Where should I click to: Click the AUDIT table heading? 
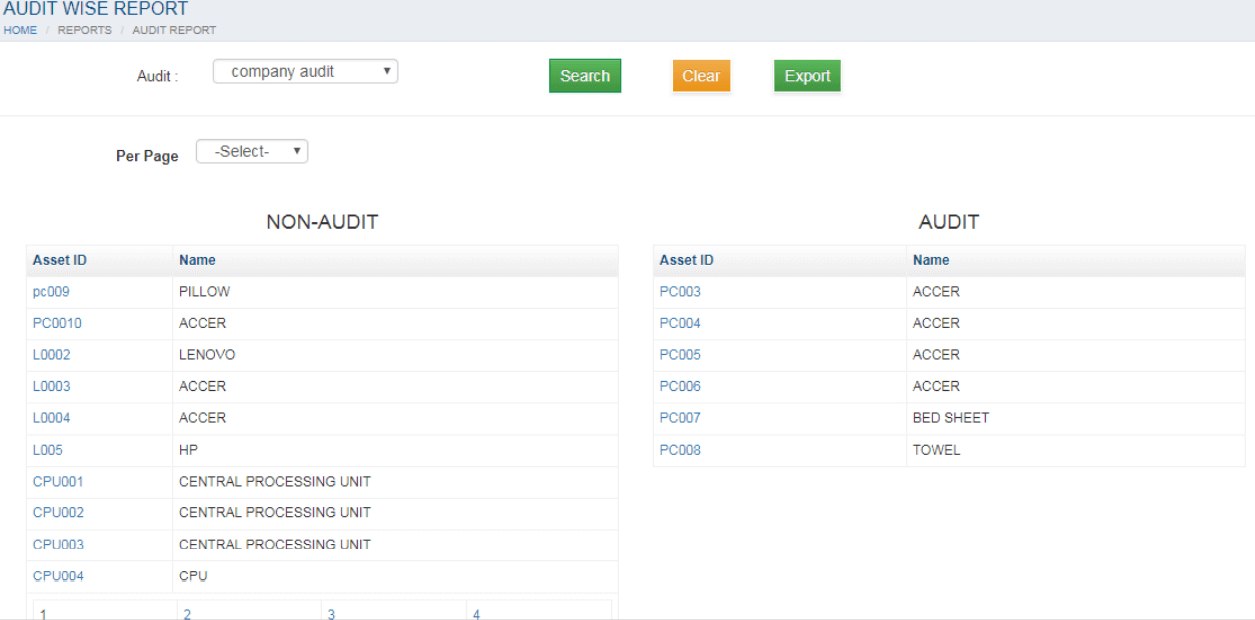pos(949,222)
